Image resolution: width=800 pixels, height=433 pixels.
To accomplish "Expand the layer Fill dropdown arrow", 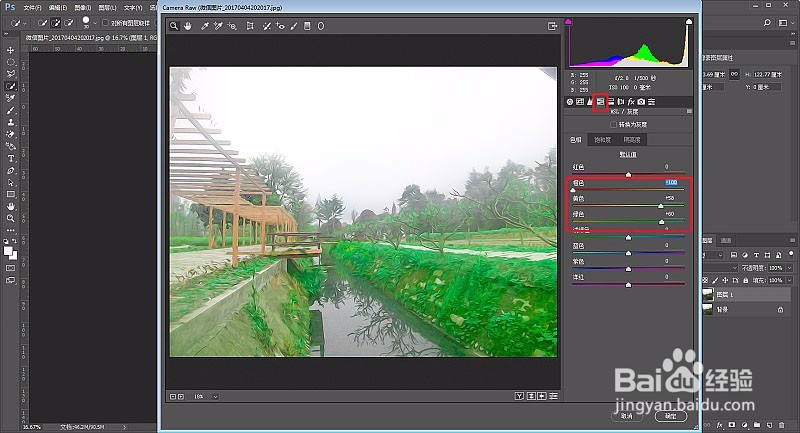I will pos(790,280).
